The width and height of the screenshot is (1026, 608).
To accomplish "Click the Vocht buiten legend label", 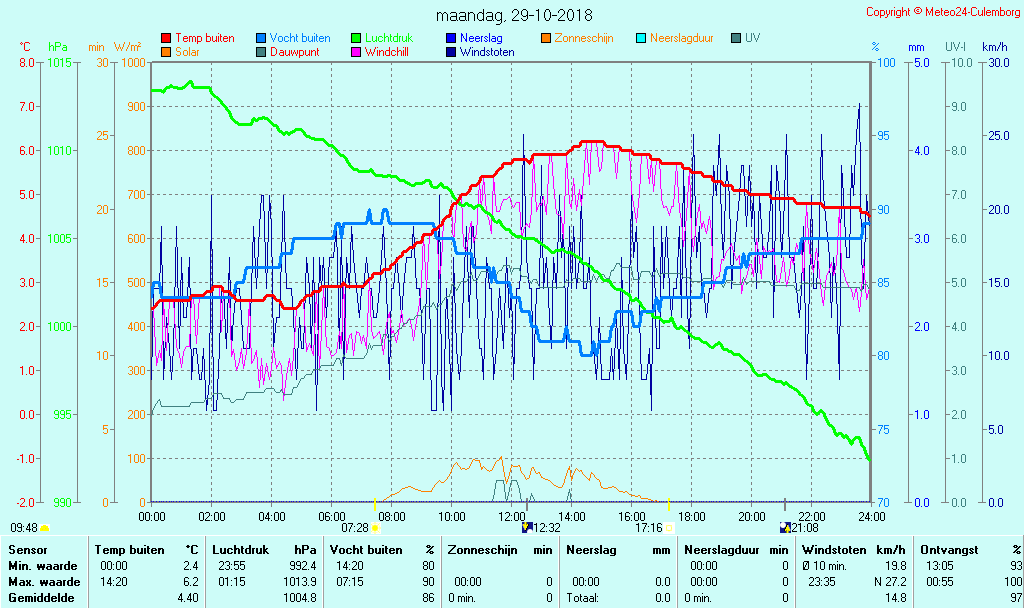I will (x=300, y=38).
